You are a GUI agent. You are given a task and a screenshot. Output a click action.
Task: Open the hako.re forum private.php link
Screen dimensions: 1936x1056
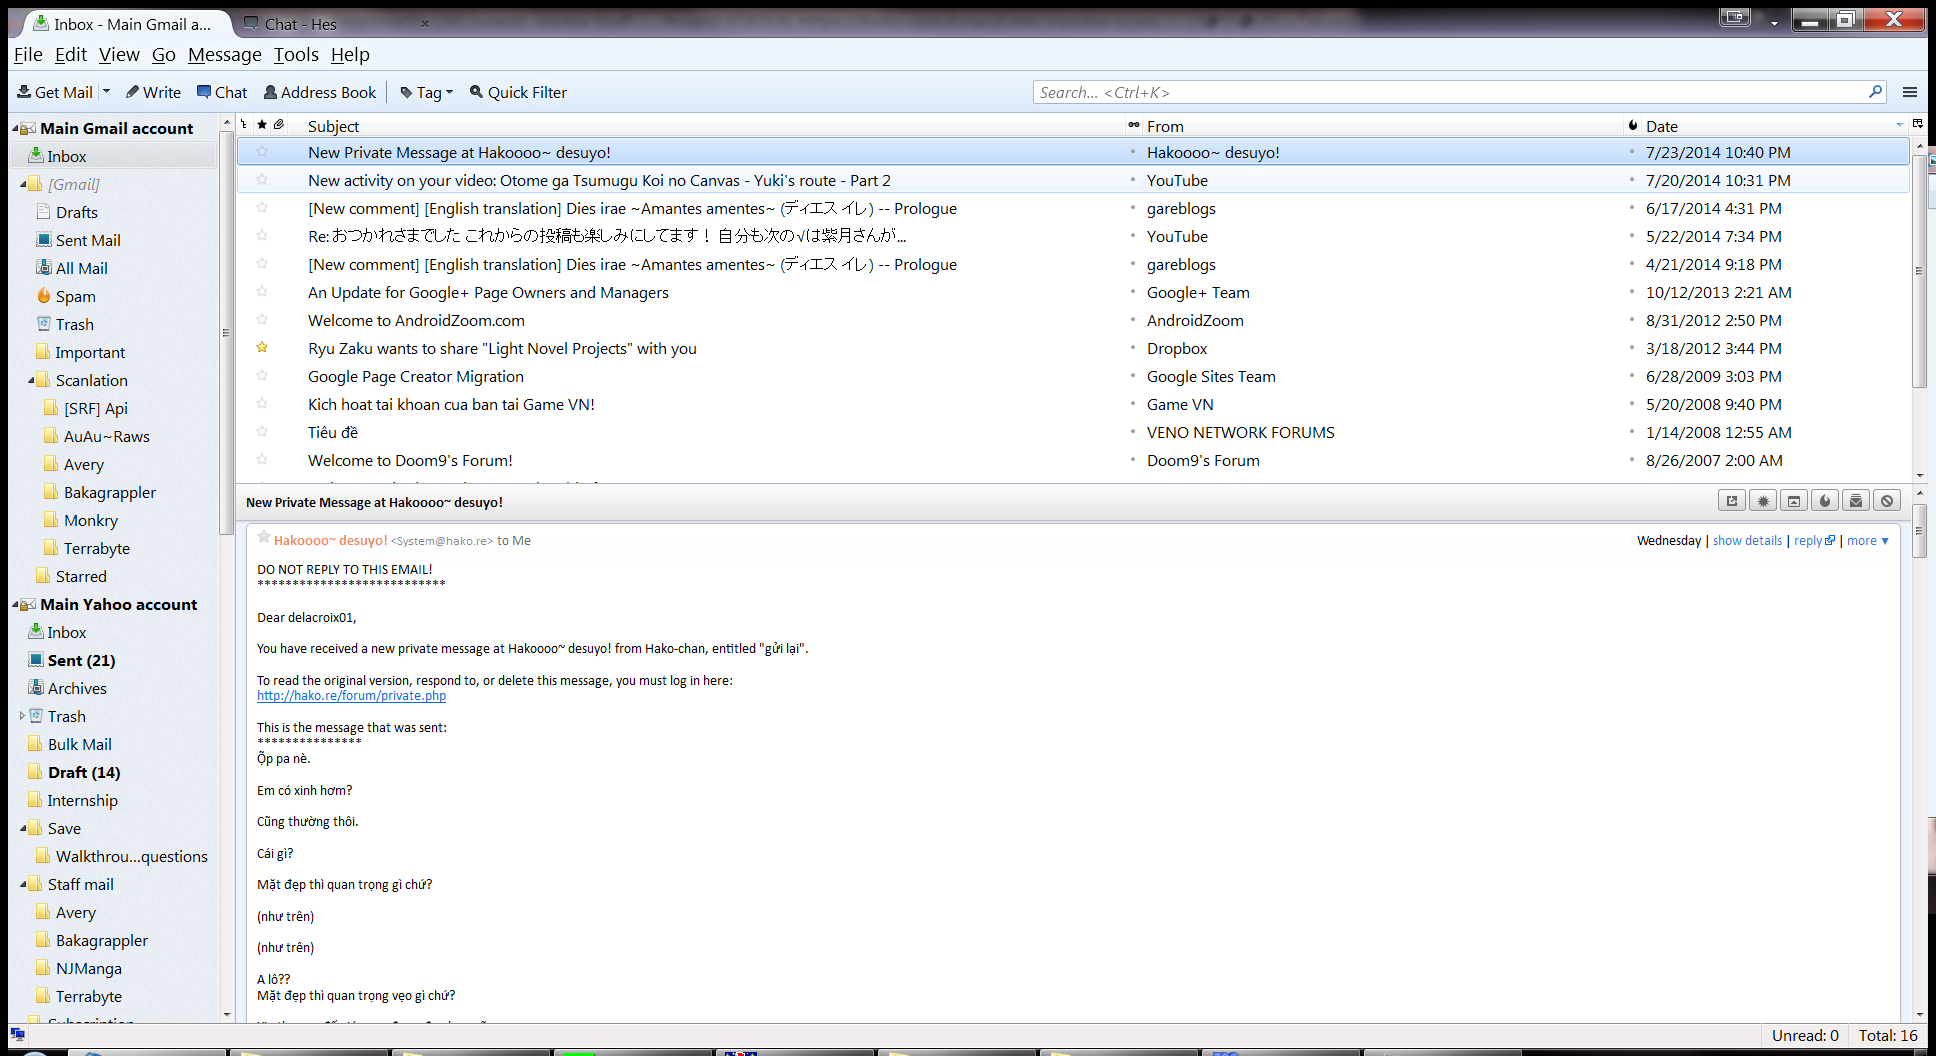click(x=351, y=696)
